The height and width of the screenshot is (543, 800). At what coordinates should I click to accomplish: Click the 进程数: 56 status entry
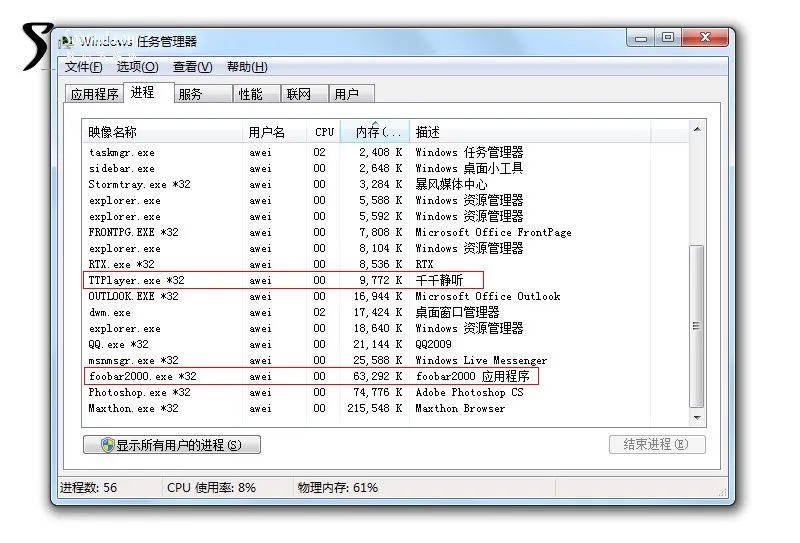(89, 487)
